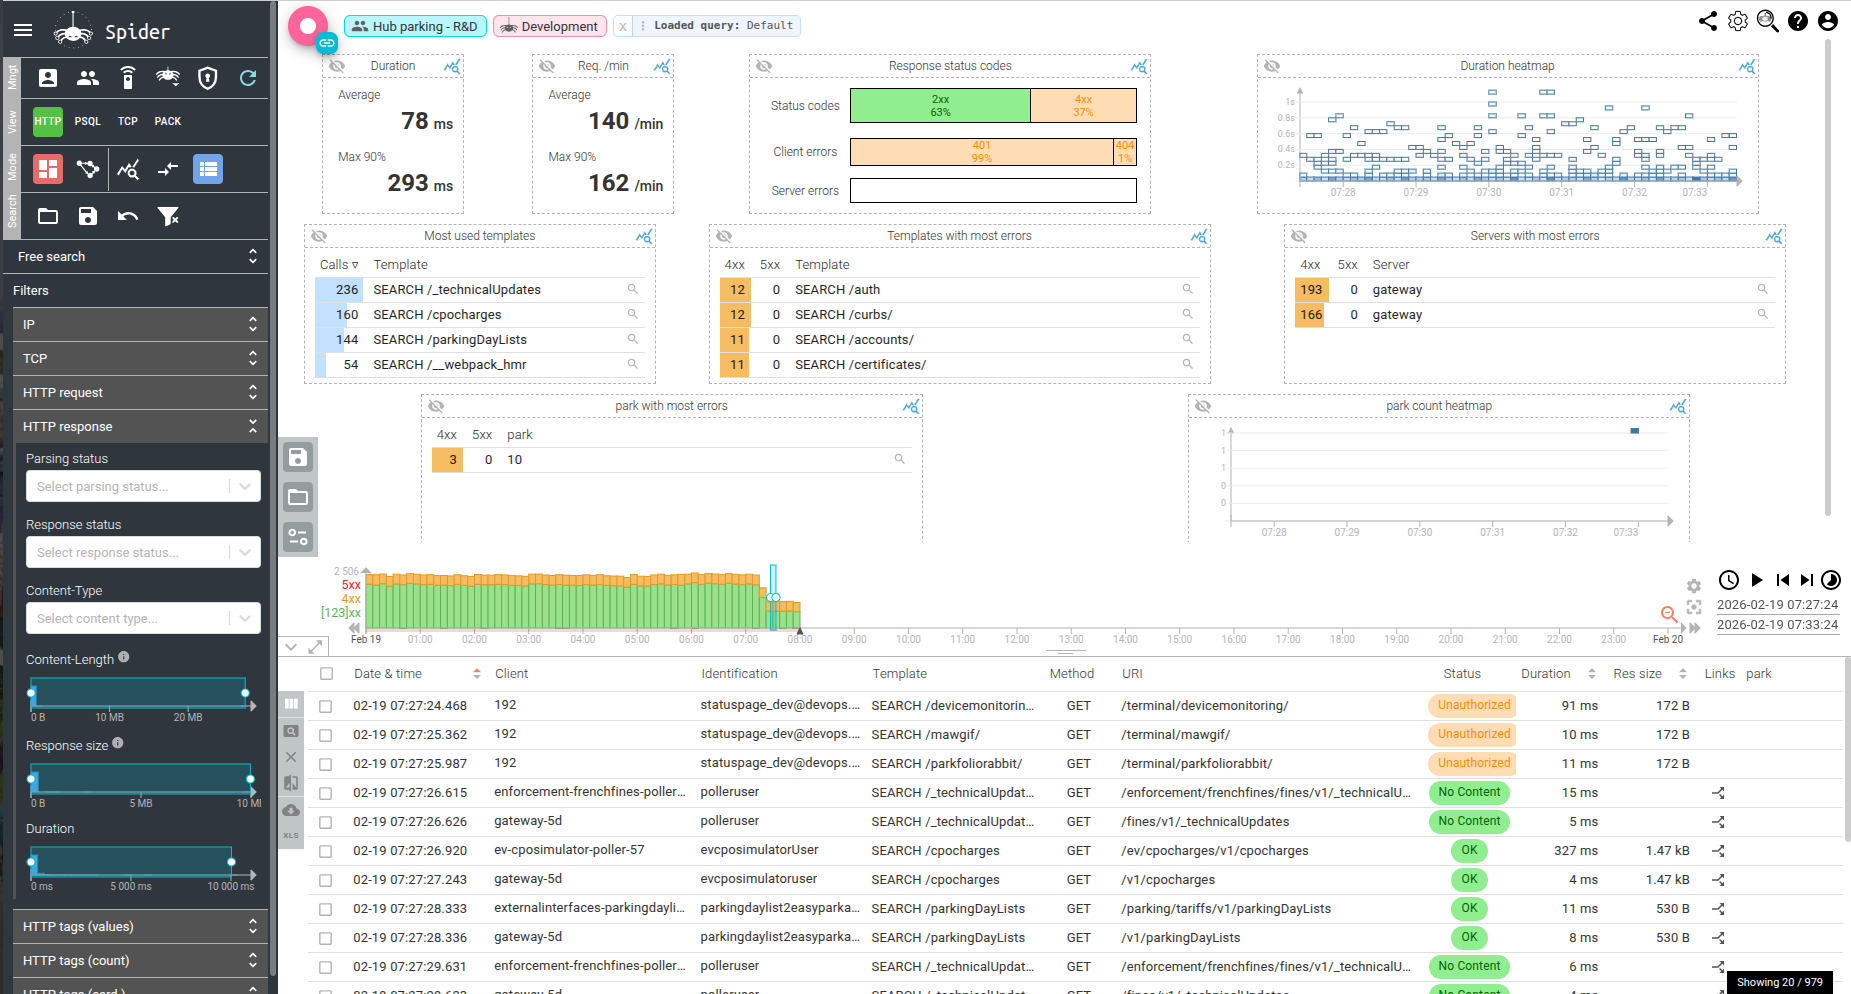
Task: Click the Development environment chip
Action: click(x=550, y=26)
